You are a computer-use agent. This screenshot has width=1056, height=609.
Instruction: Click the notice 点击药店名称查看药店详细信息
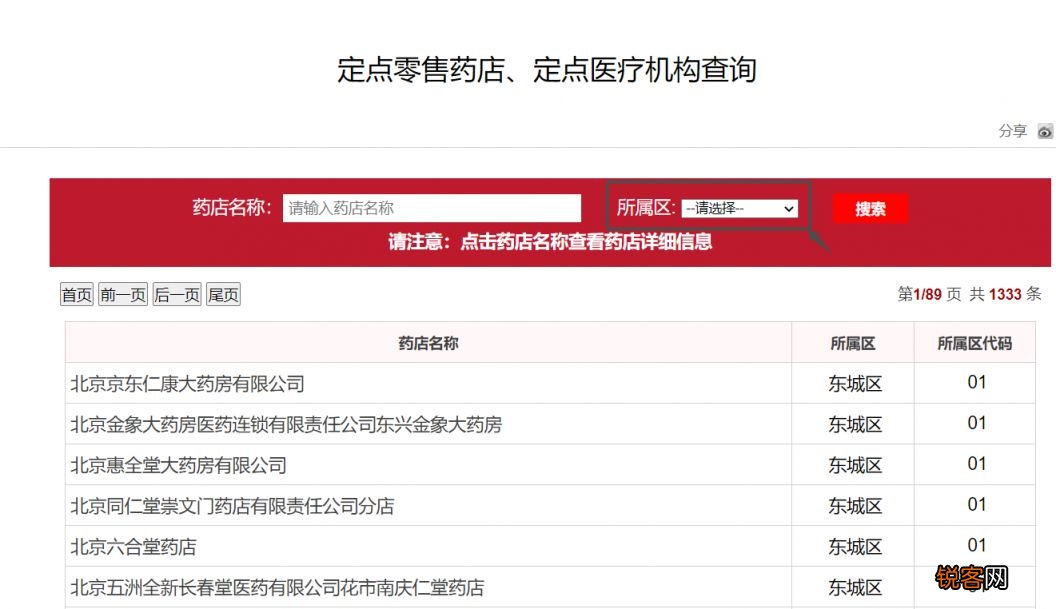(586, 242)
